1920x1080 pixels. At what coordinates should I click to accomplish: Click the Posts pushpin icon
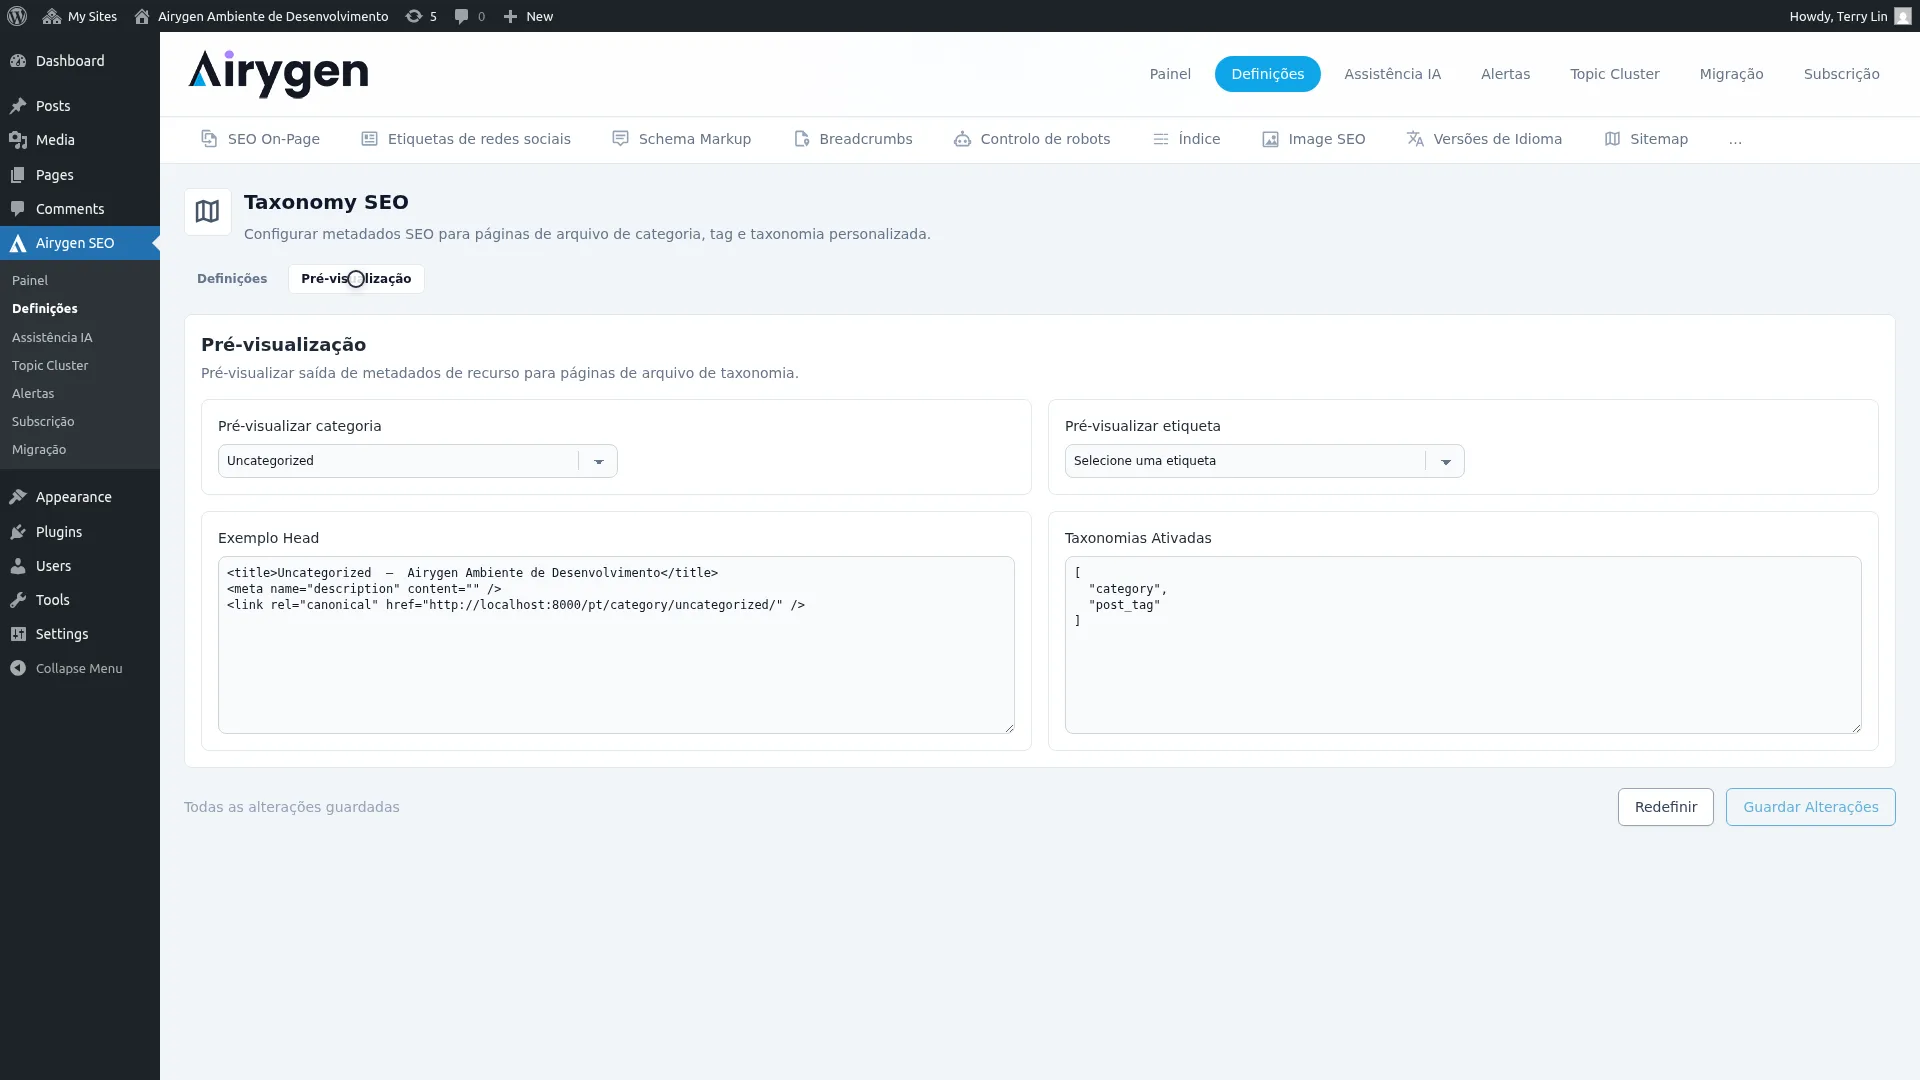(18, 106)
